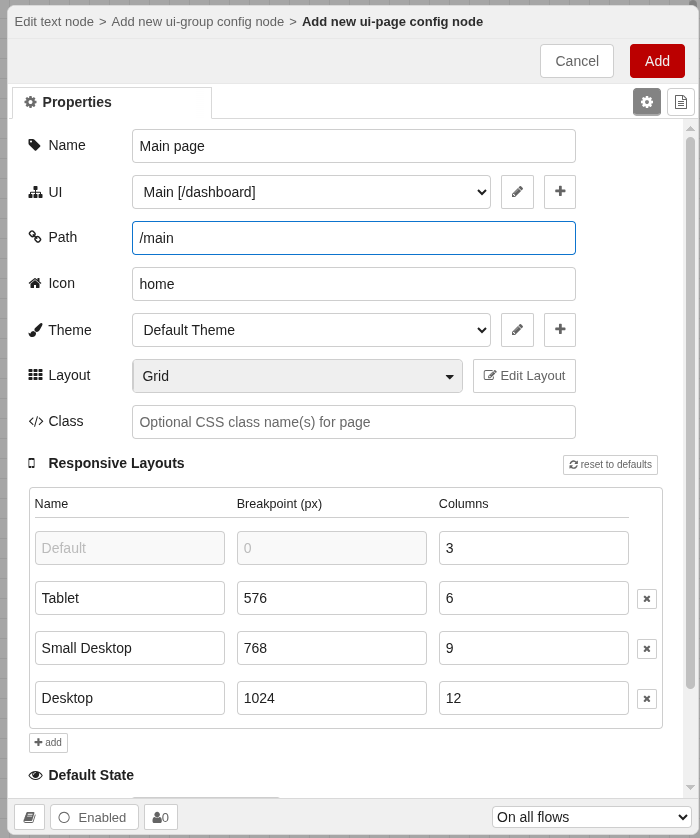This screenshot has height=838, width=700.
Task: Open the Default Theme dropdown
Action: [311, 330]
